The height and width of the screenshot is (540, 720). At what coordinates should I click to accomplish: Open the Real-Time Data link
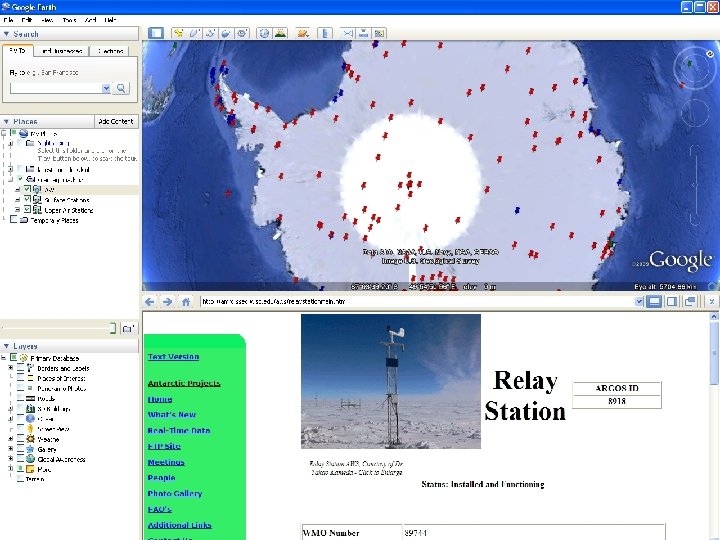[179, 431]
